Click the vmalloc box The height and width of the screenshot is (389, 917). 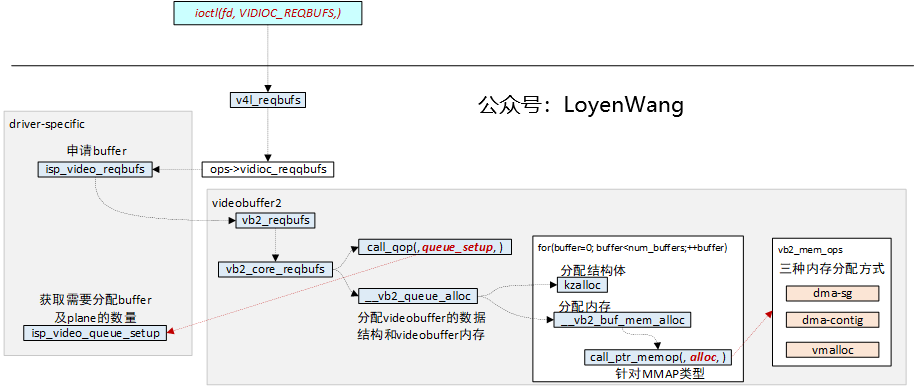click(x=833, y=350)
